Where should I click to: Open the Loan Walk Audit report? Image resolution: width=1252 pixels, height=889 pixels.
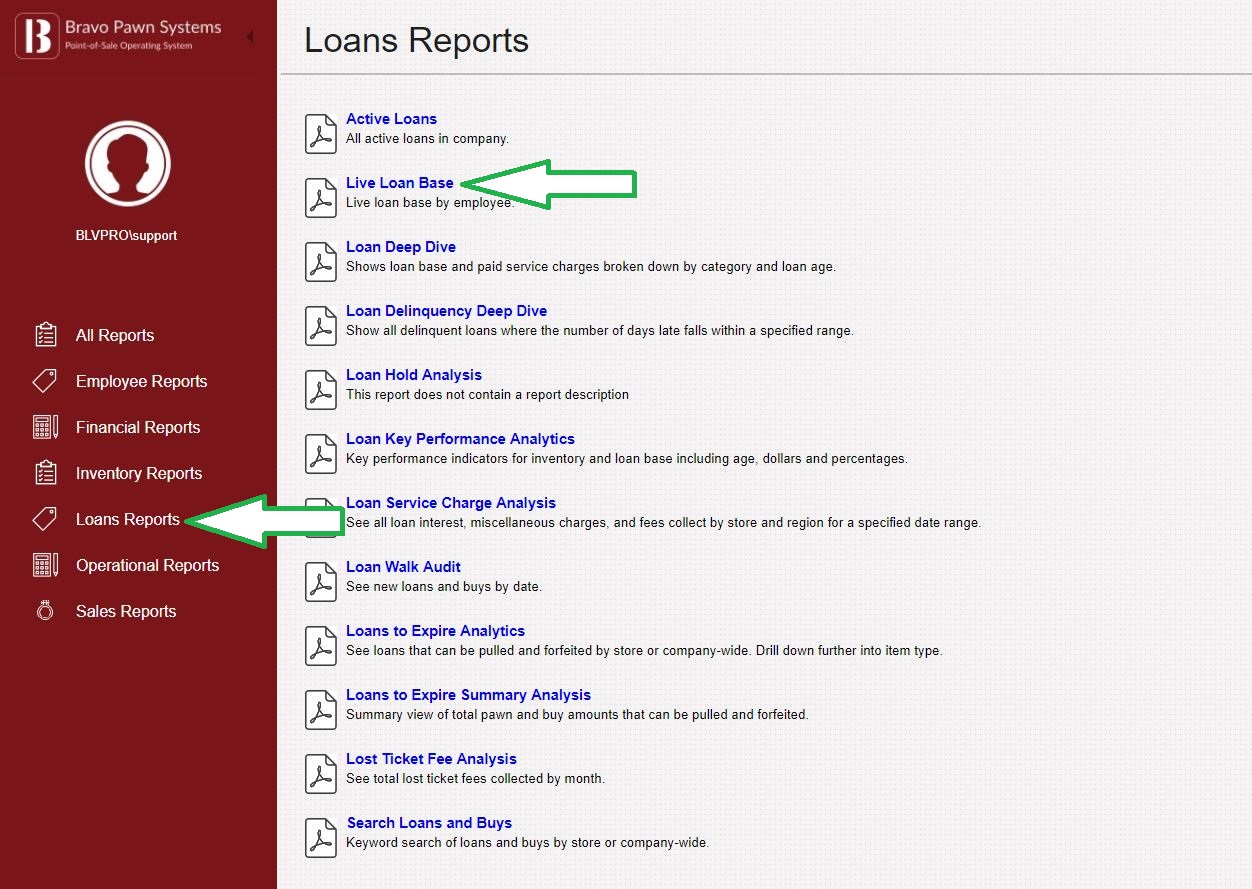403,567
